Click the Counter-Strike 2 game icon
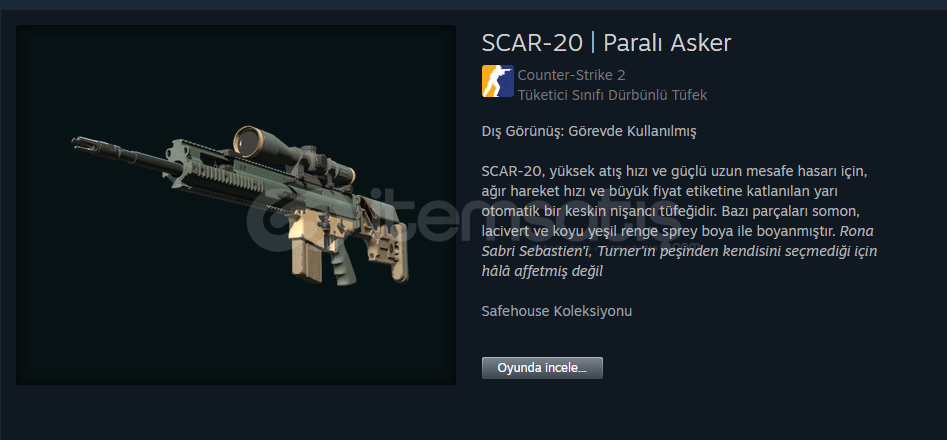This screenshot has width=947, height=440. 498,81
